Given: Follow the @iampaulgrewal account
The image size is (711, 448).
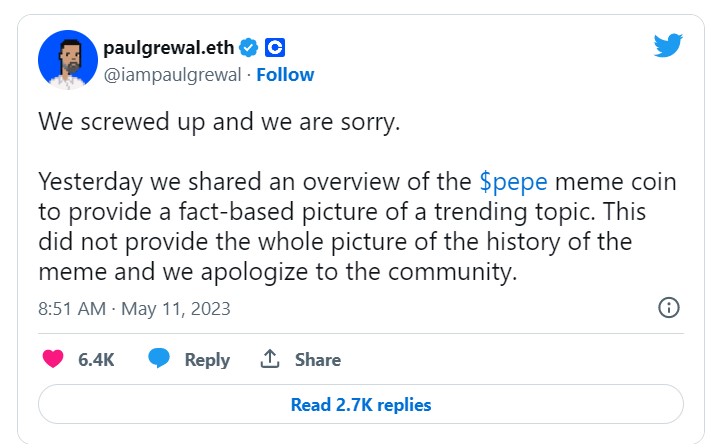Looking at the screenshot, I should [285, 74].
